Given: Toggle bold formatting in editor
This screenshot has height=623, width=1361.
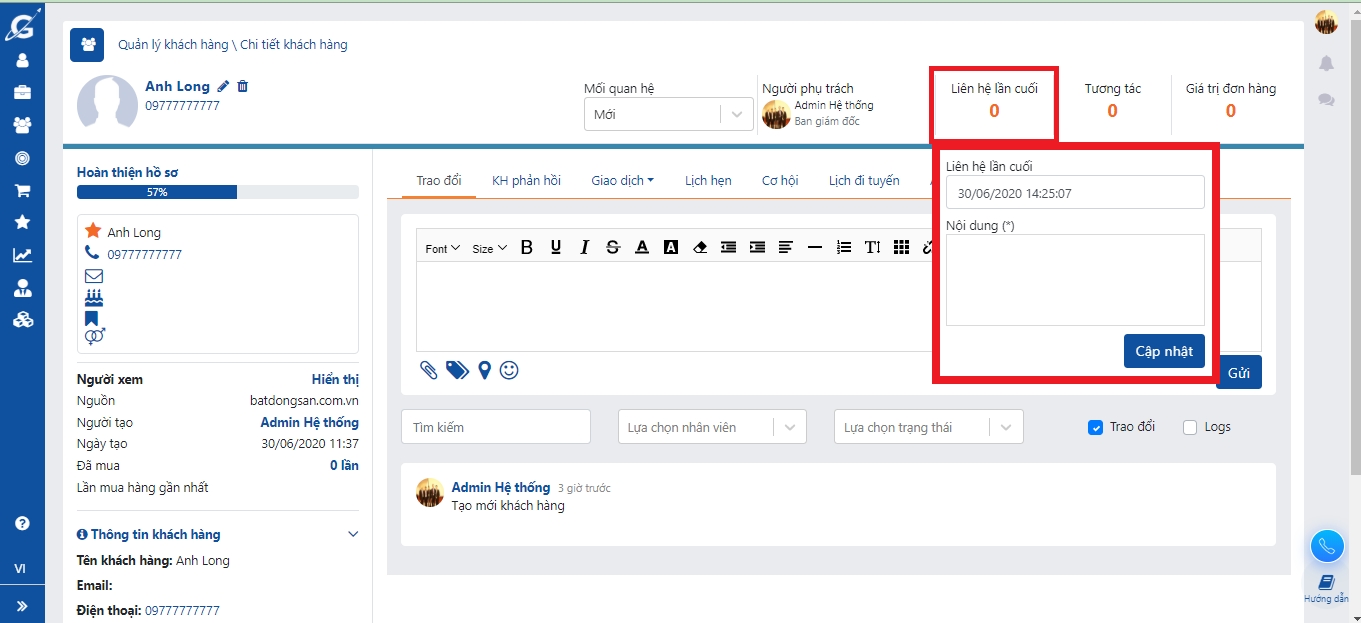Looking at the screenshot, I should tap(527, 248).
